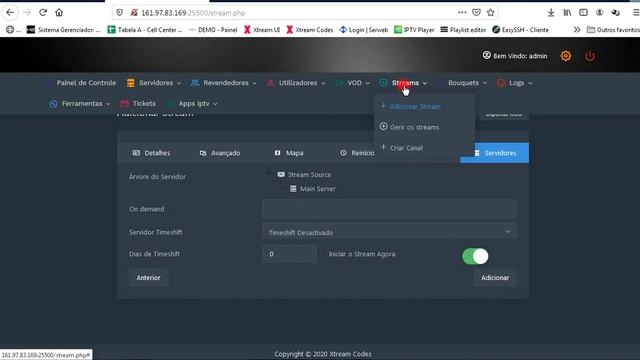Open the page actions three-dots menu
Image resolution: width=640 pixels, height=360 pixels.
tap(462, 13)
